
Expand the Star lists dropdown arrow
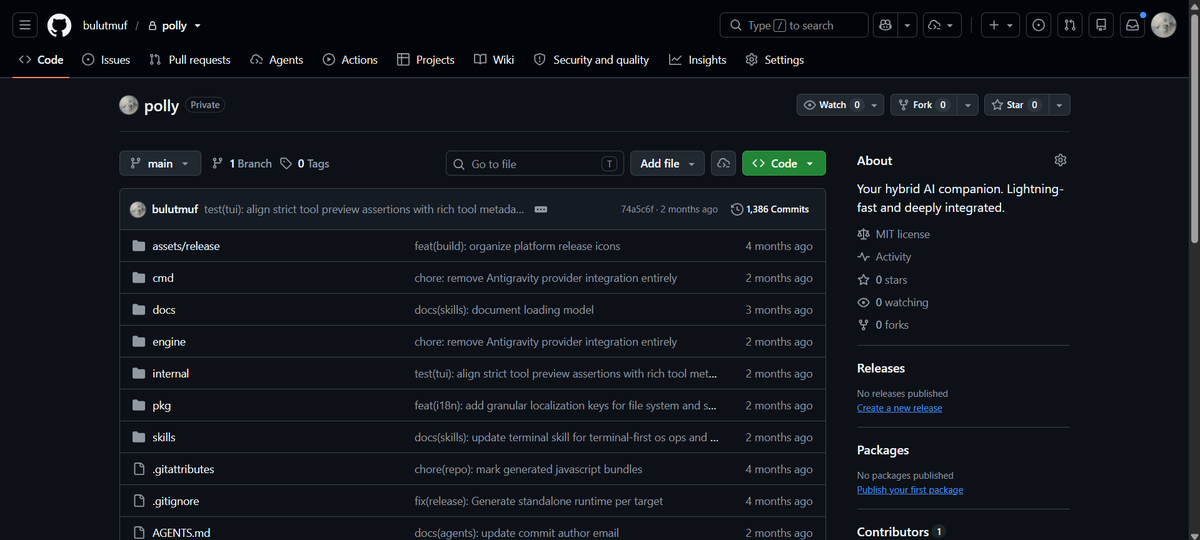tap(1058, 105)
